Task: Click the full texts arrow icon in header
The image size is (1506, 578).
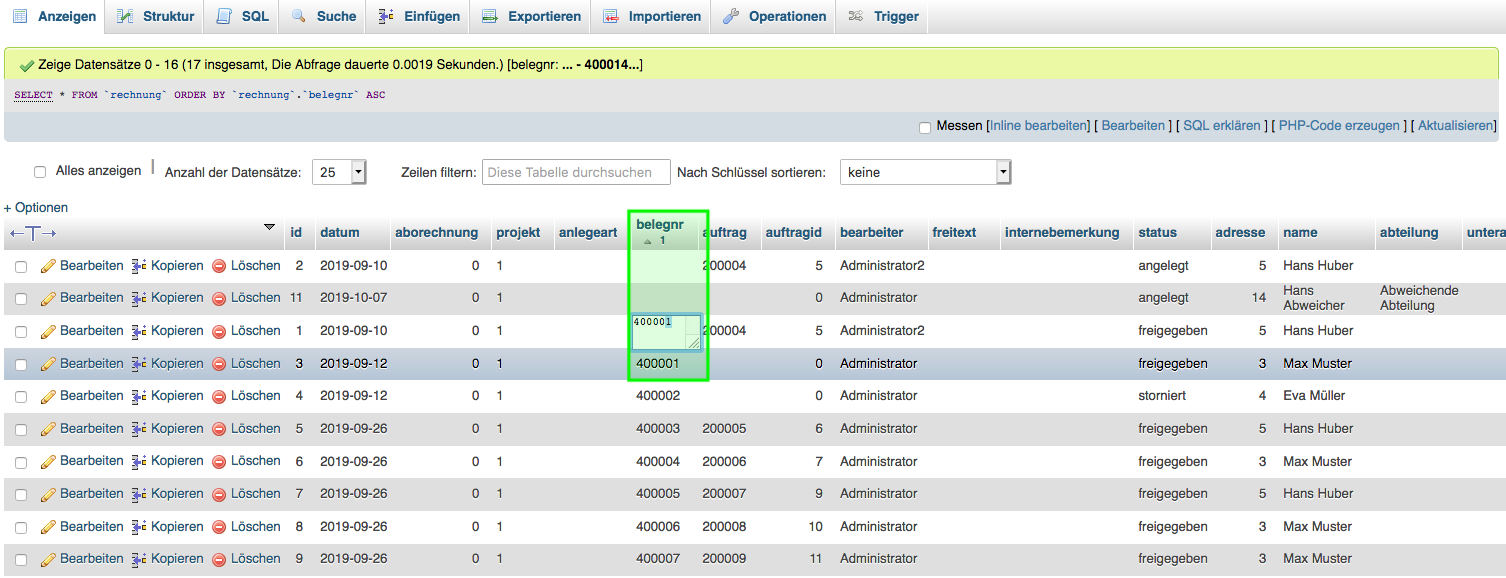Action: pyautogui.click(x=33, y=233)
